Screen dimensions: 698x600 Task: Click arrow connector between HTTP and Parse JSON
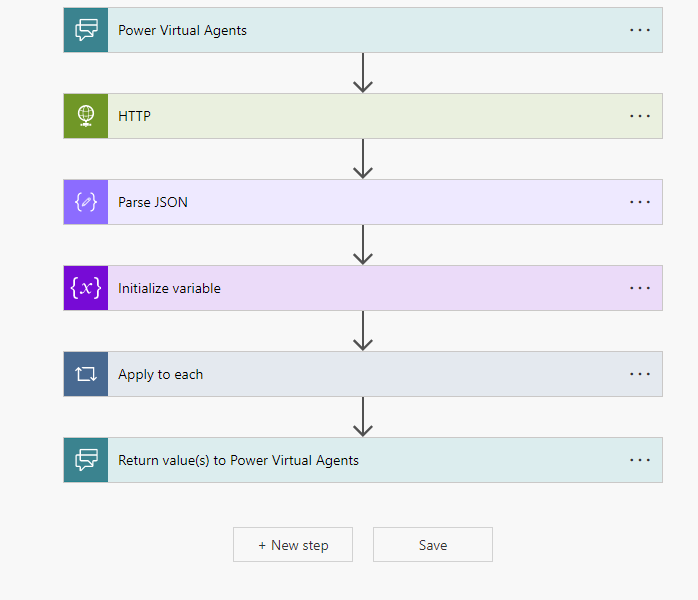[363, 159]
